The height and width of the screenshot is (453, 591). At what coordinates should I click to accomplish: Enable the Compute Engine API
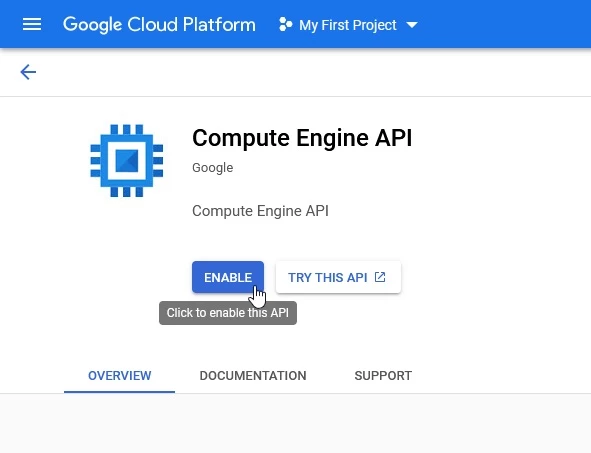point(228,277)
